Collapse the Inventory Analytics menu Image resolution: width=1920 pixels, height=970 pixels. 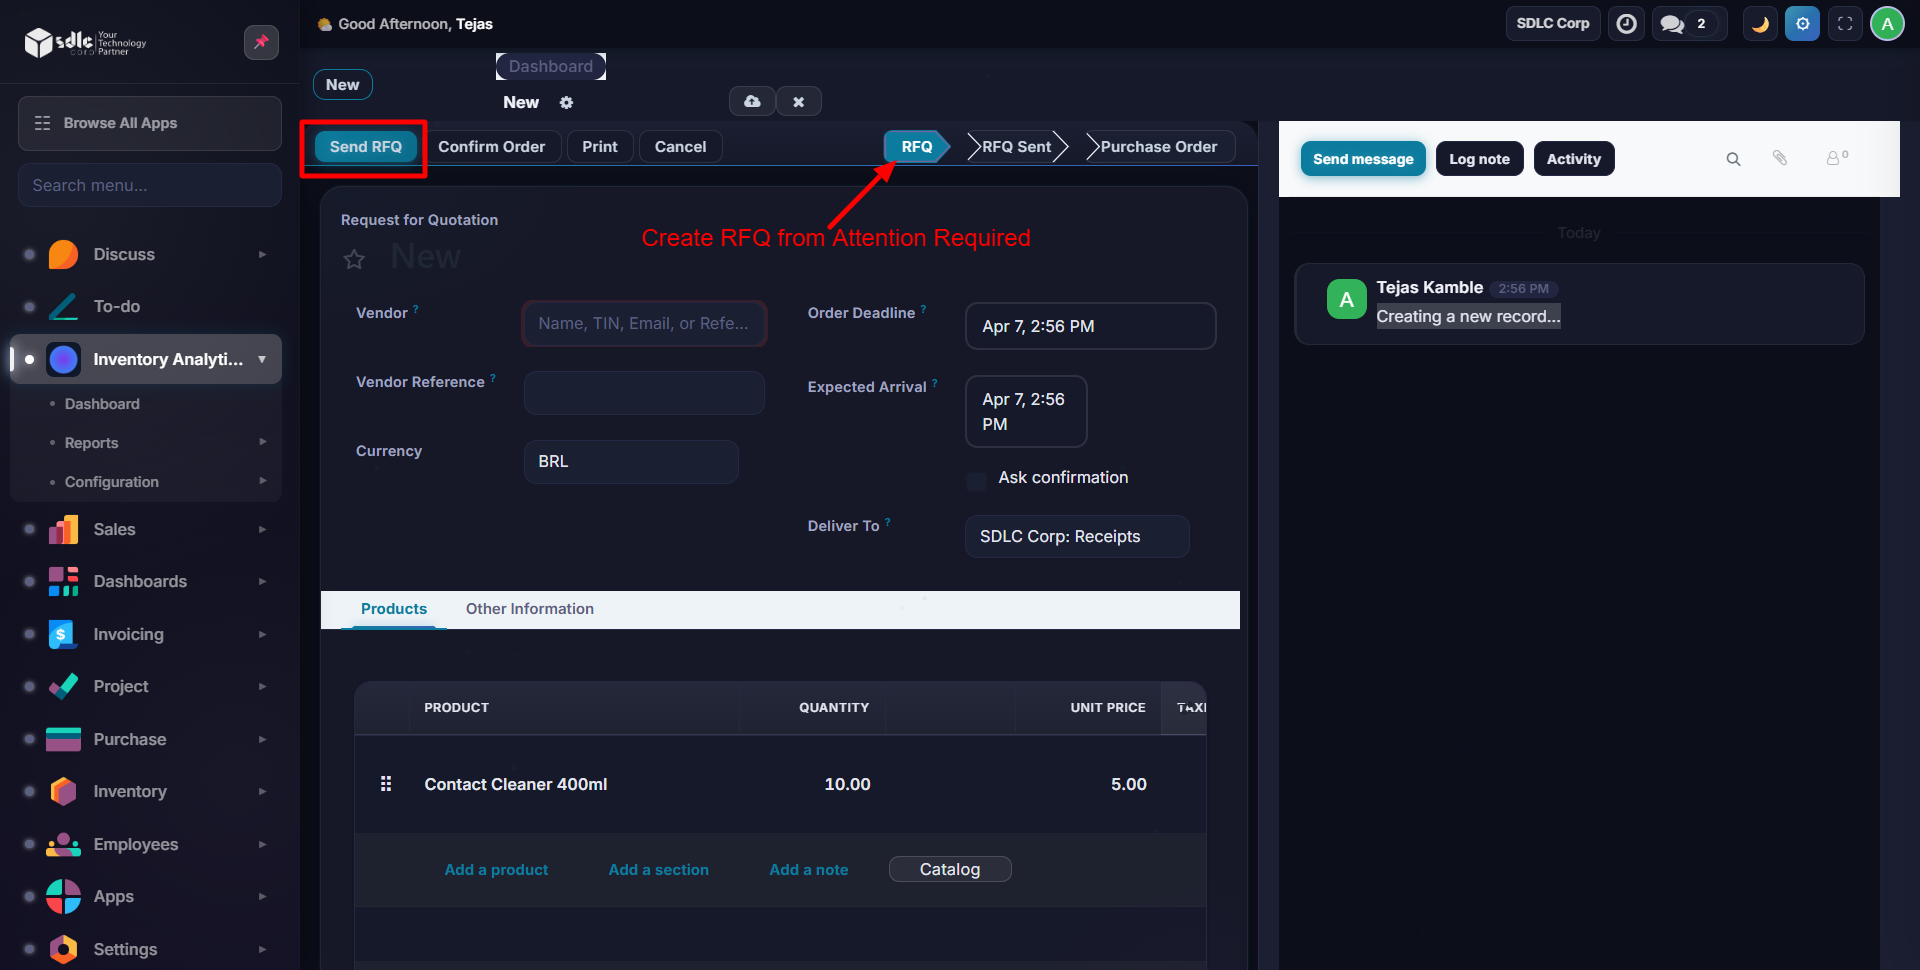click(262, 359)
